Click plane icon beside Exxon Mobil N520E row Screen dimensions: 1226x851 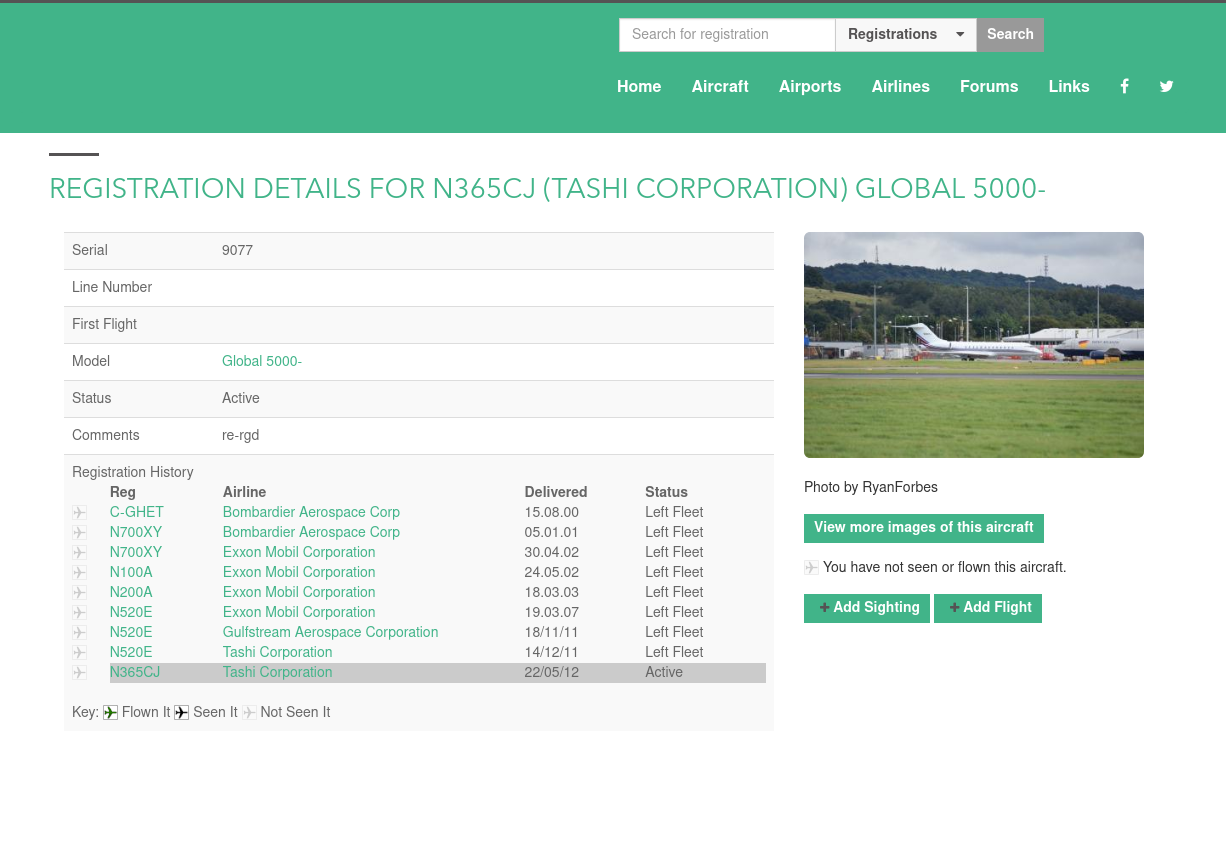(x=79, y=613)
